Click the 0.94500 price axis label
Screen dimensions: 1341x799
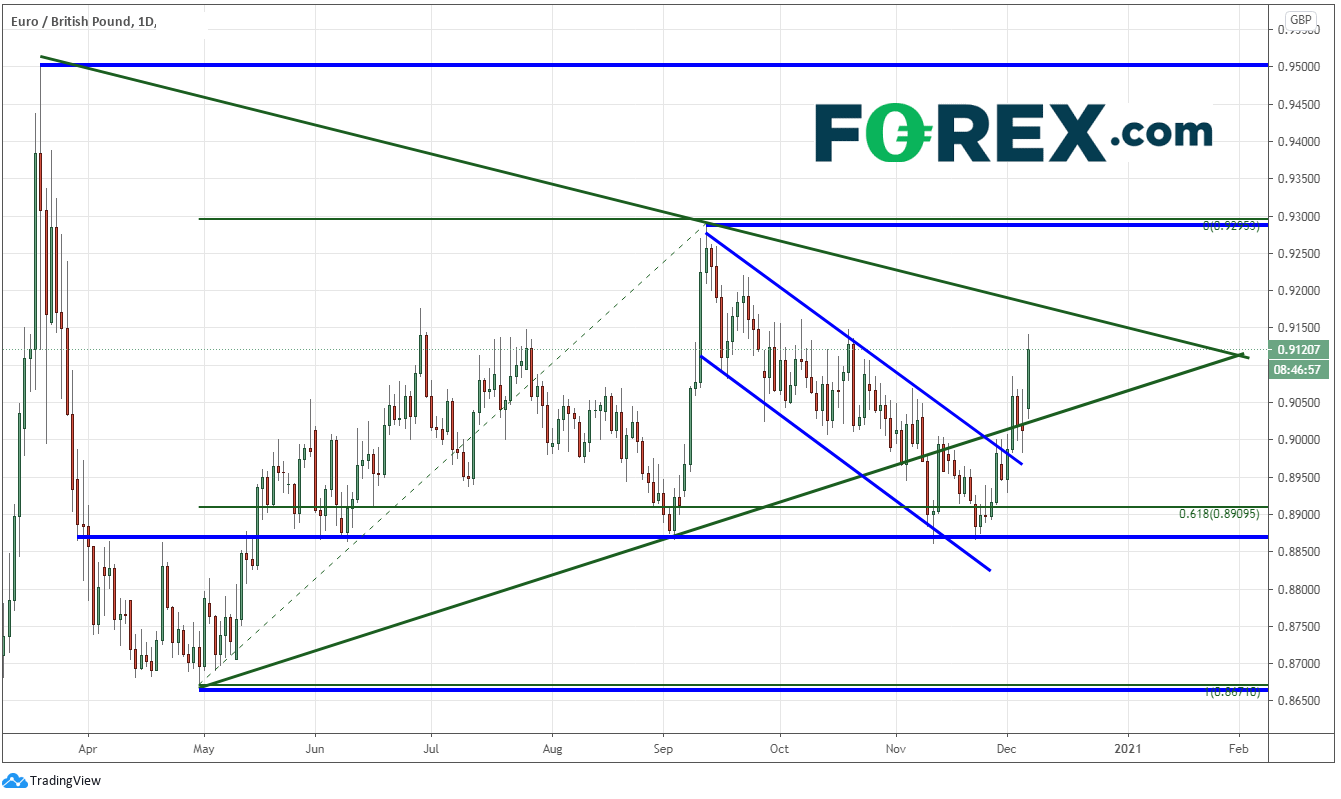click(x=1297, y=105)
